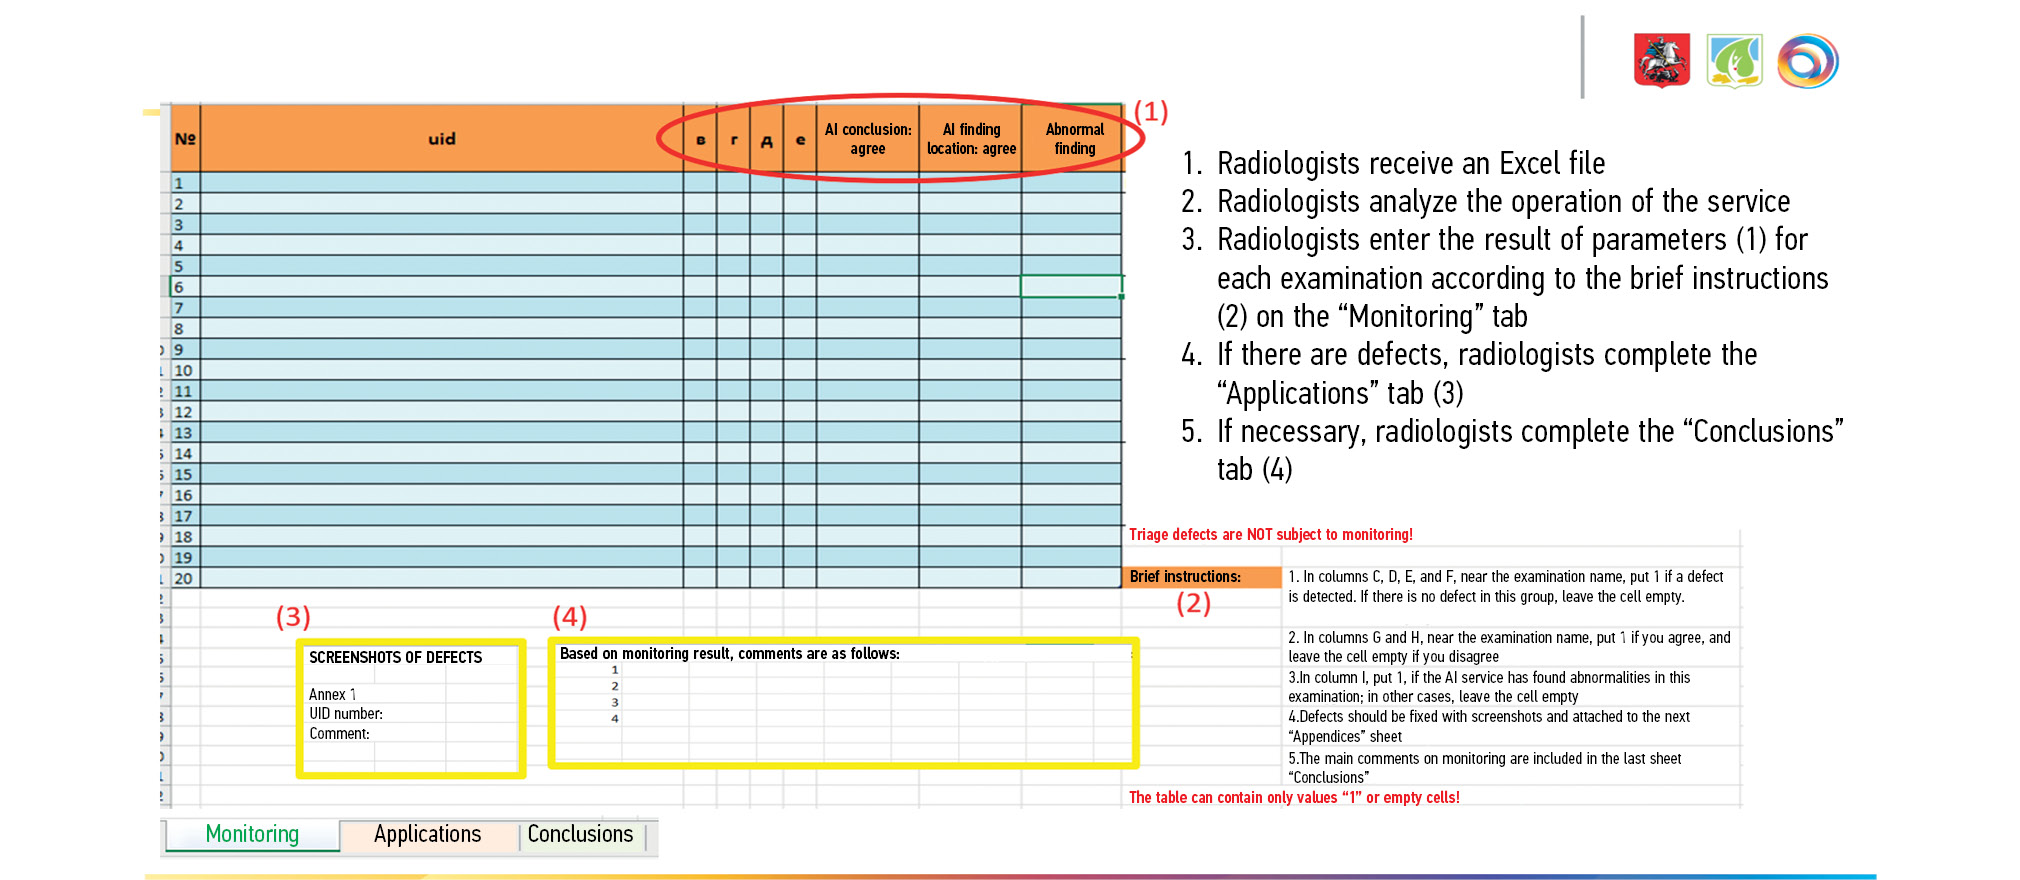Select row number 20 in the table
The image size is (2020, 880).
click(x=183, y=578)
